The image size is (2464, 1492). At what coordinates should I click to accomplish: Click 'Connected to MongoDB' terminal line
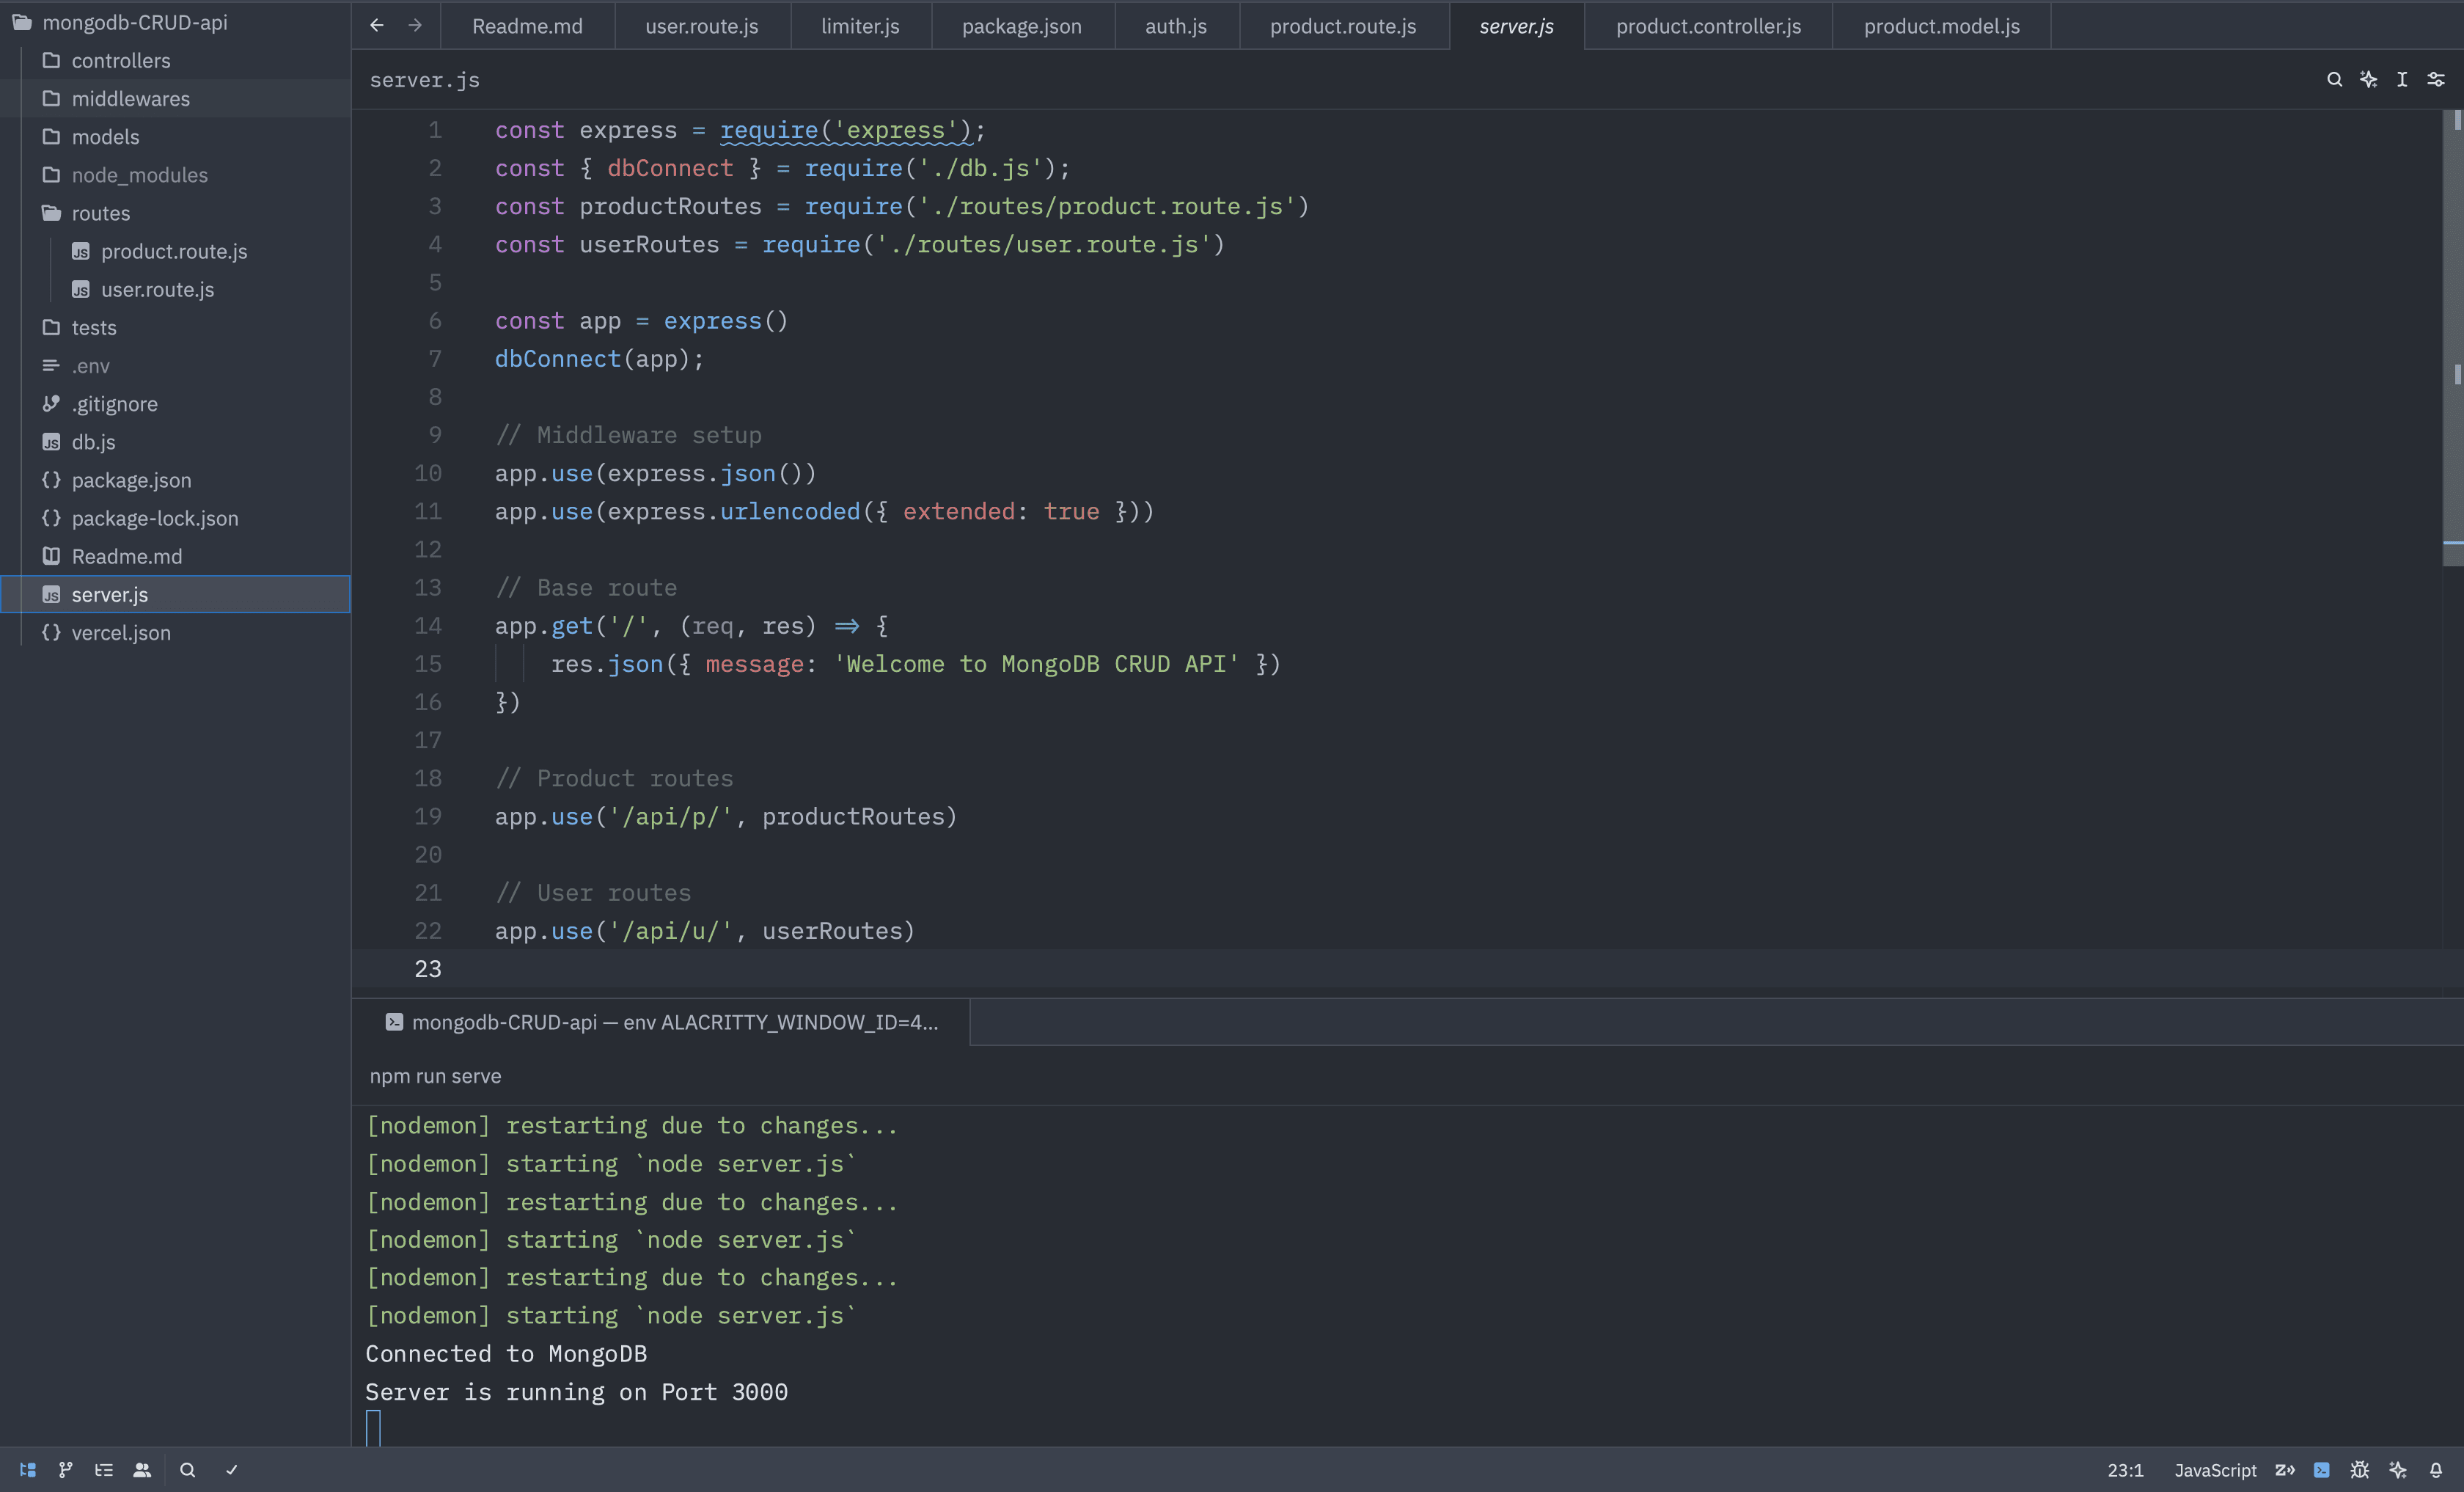click(506, 1353)
